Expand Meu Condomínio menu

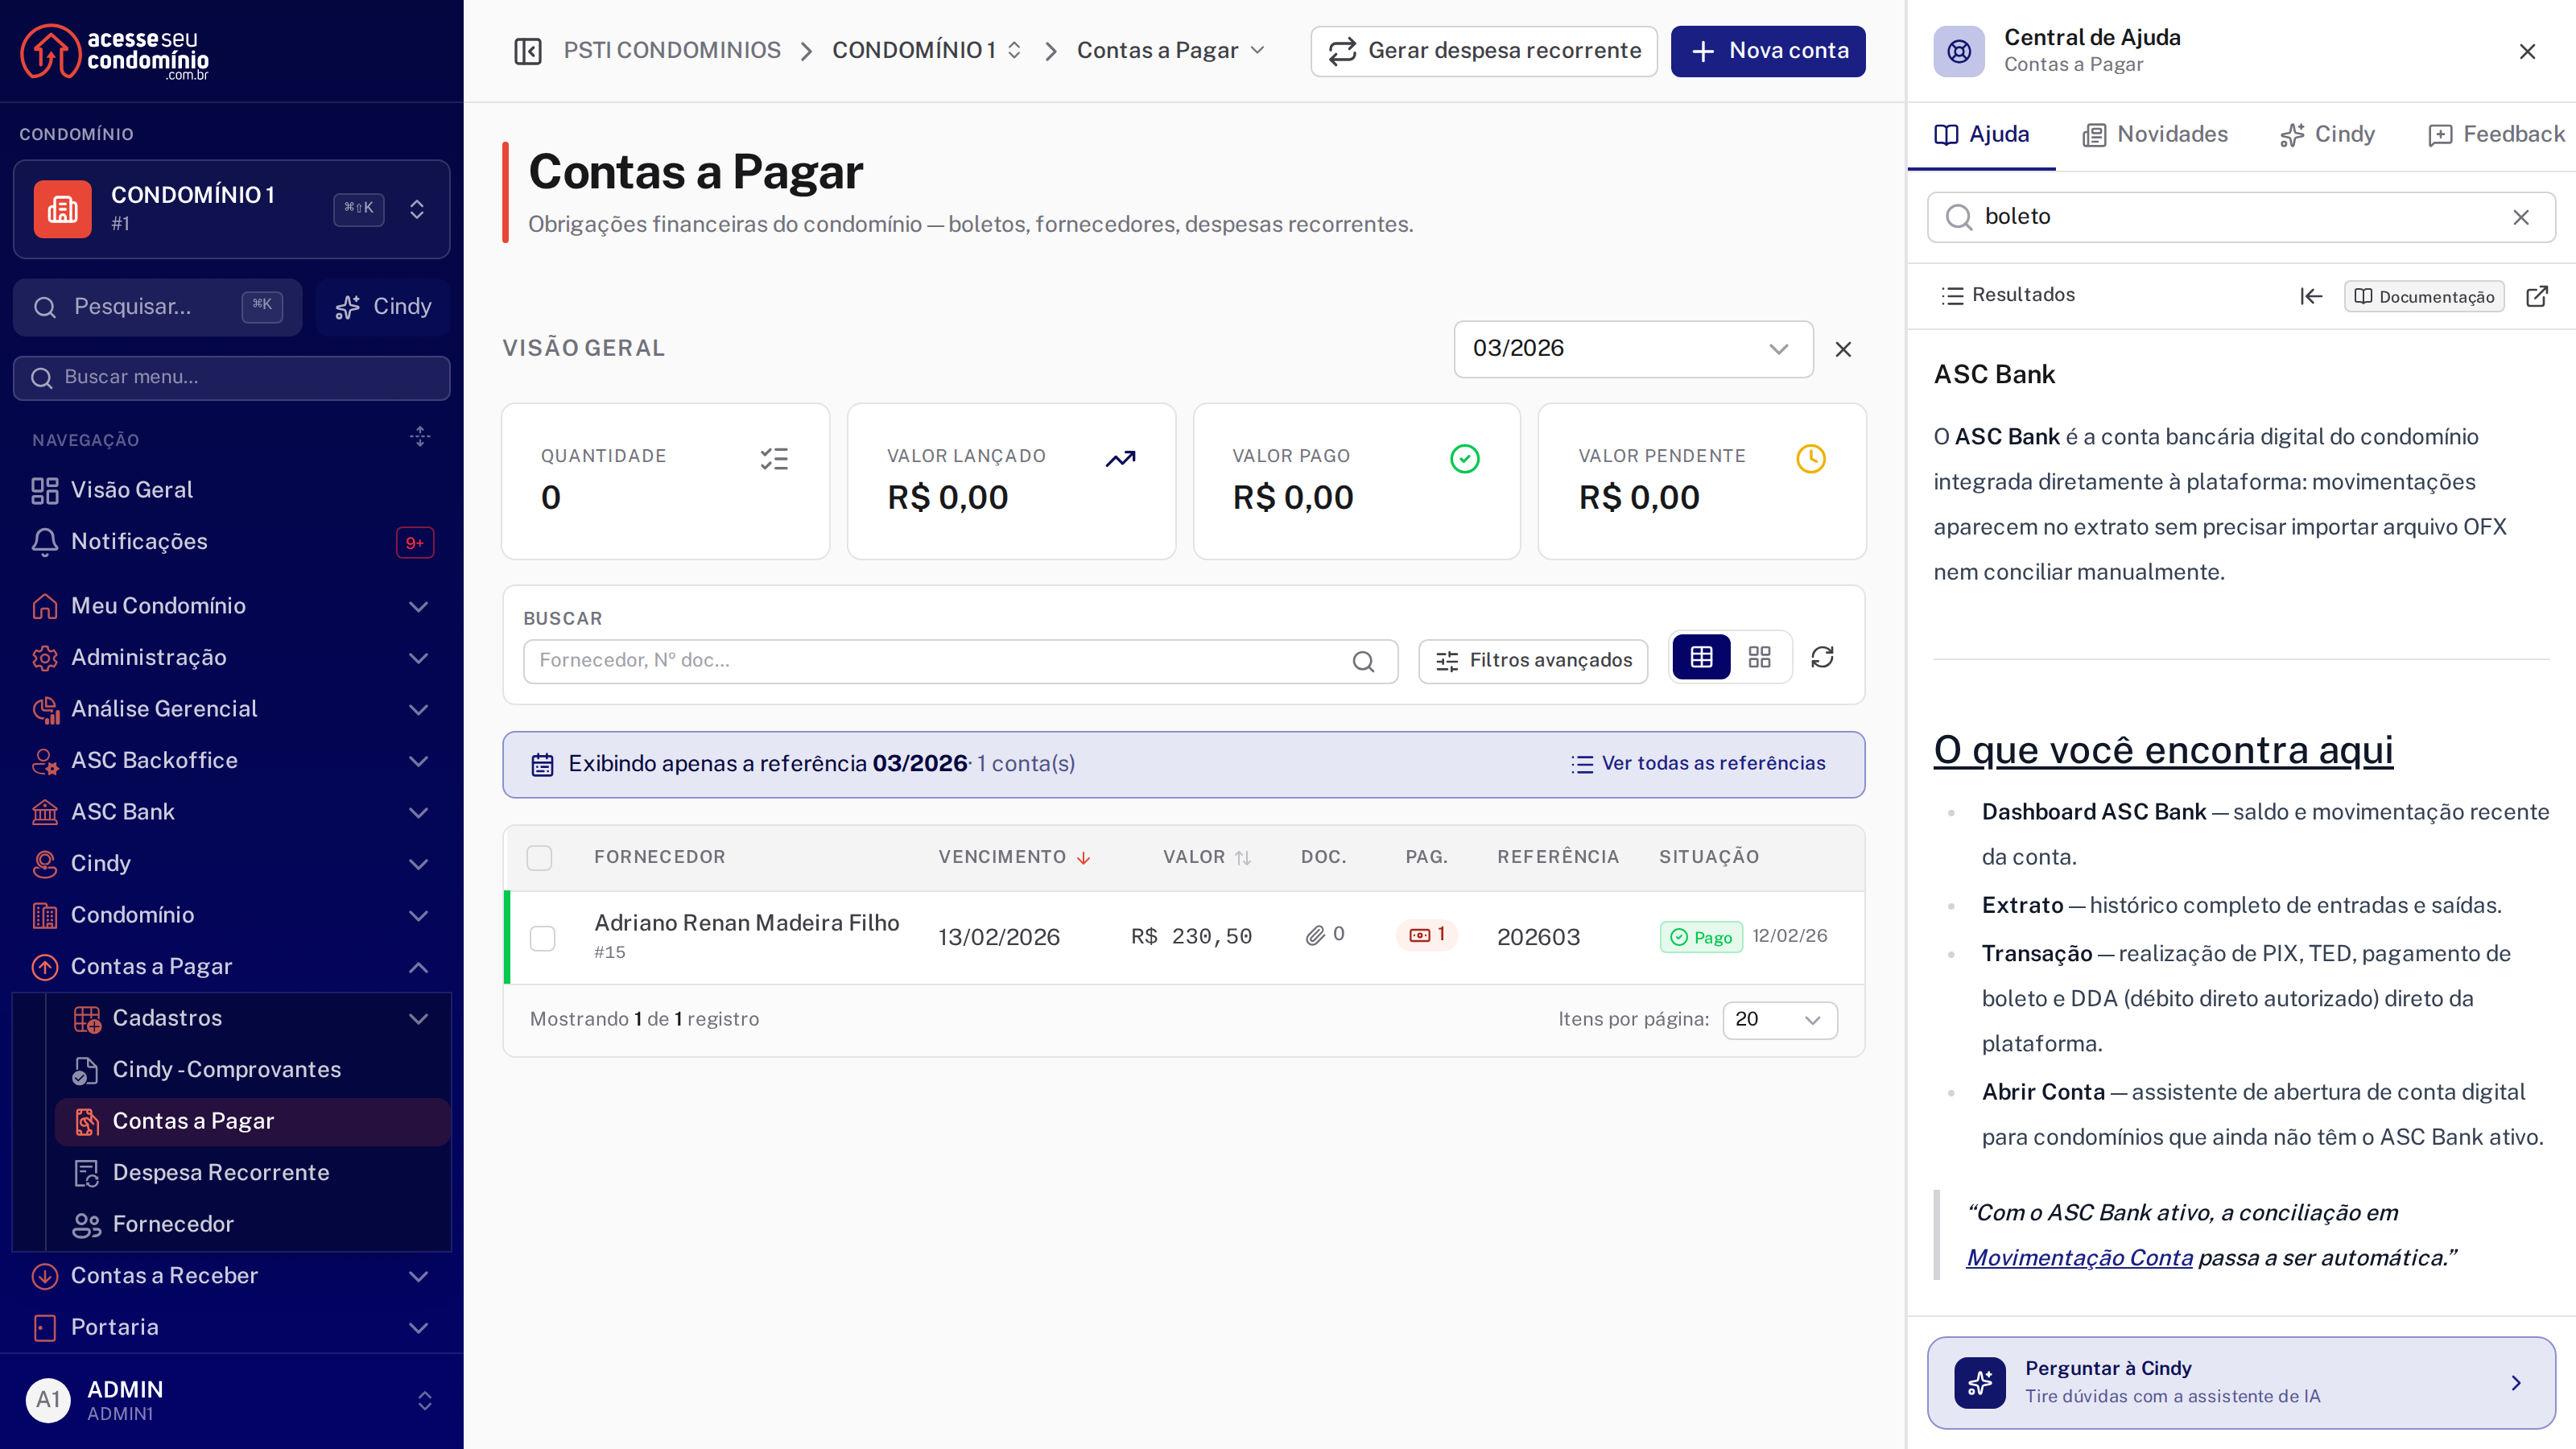point(232,606)
